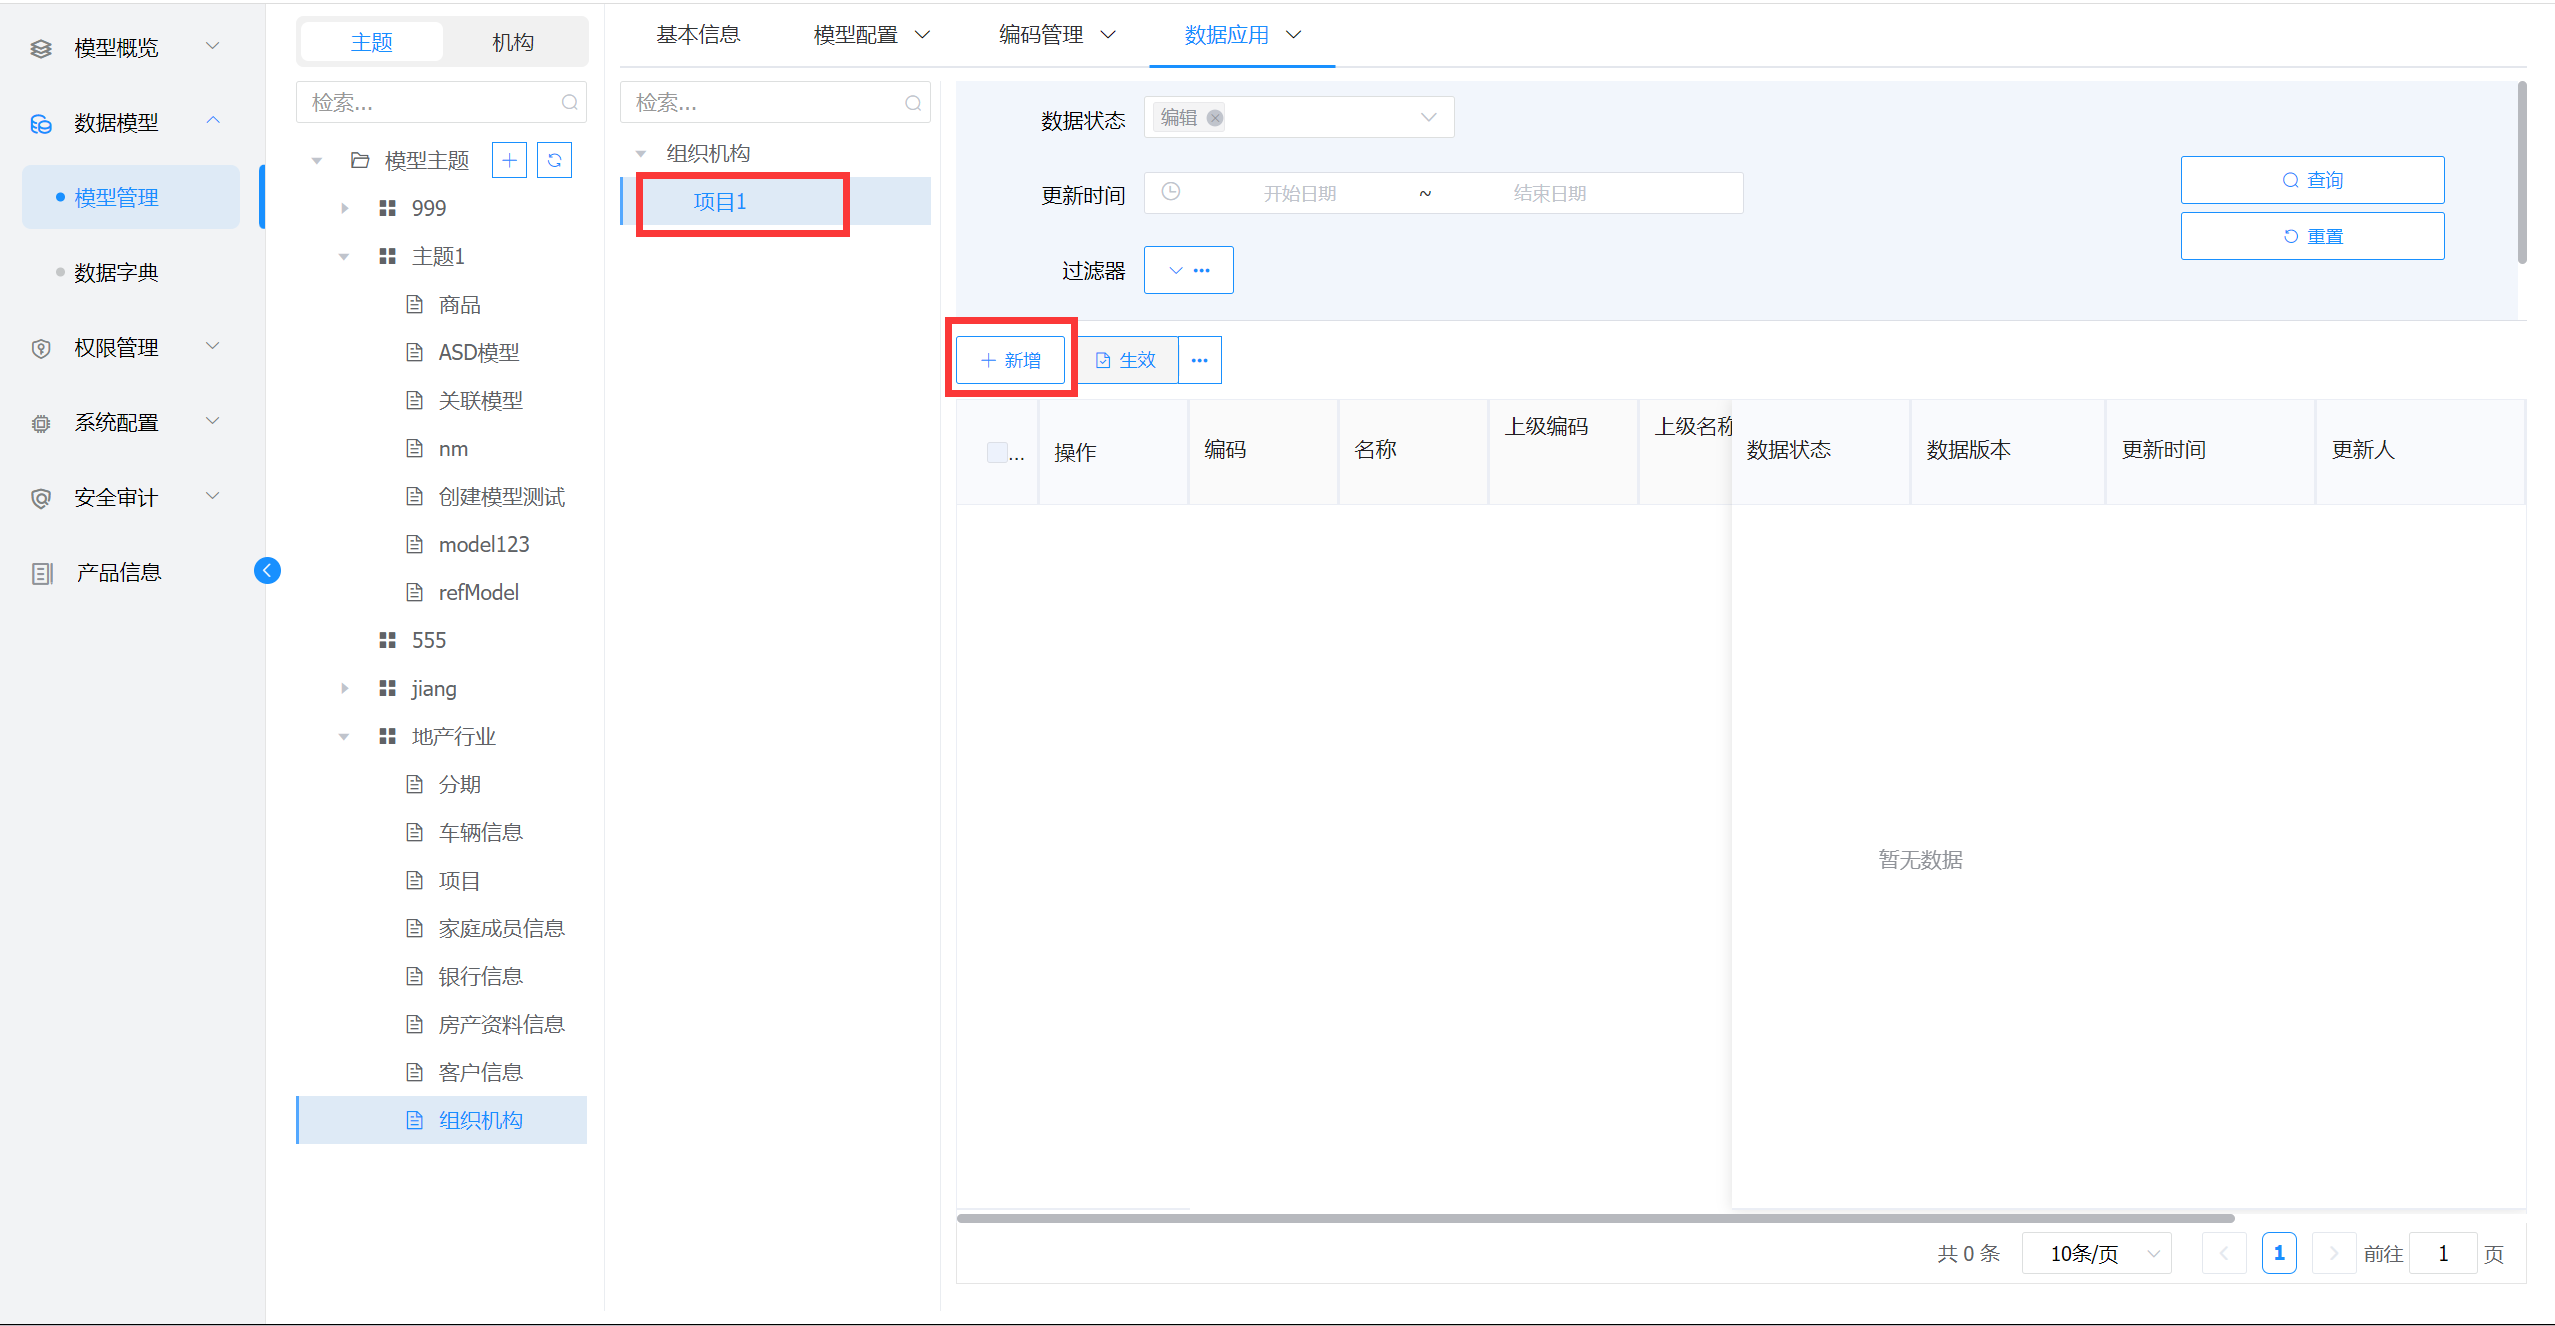Viewport: 2555px width, 1326px height.
Task: Click the theme search input field
Action: pos(441,102)
